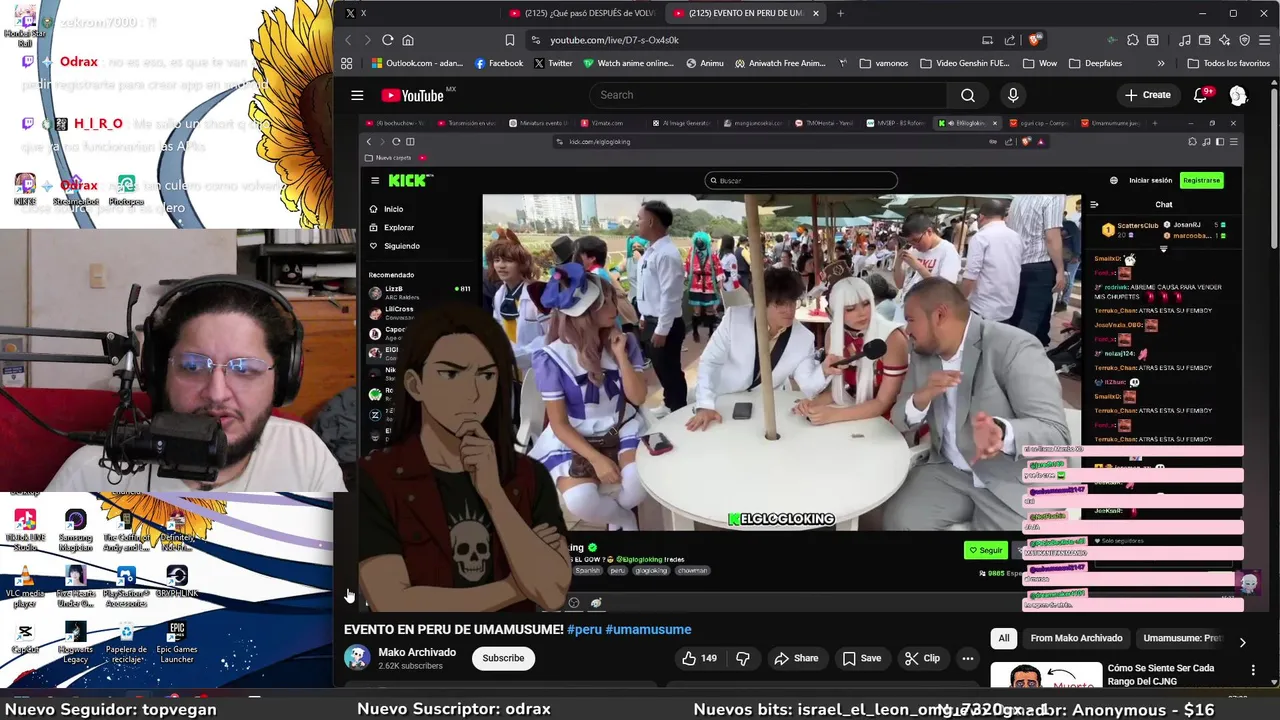Open the vamonos bookmarks folder
Viewport: 1280px width, 720px height.
point(883,63)
